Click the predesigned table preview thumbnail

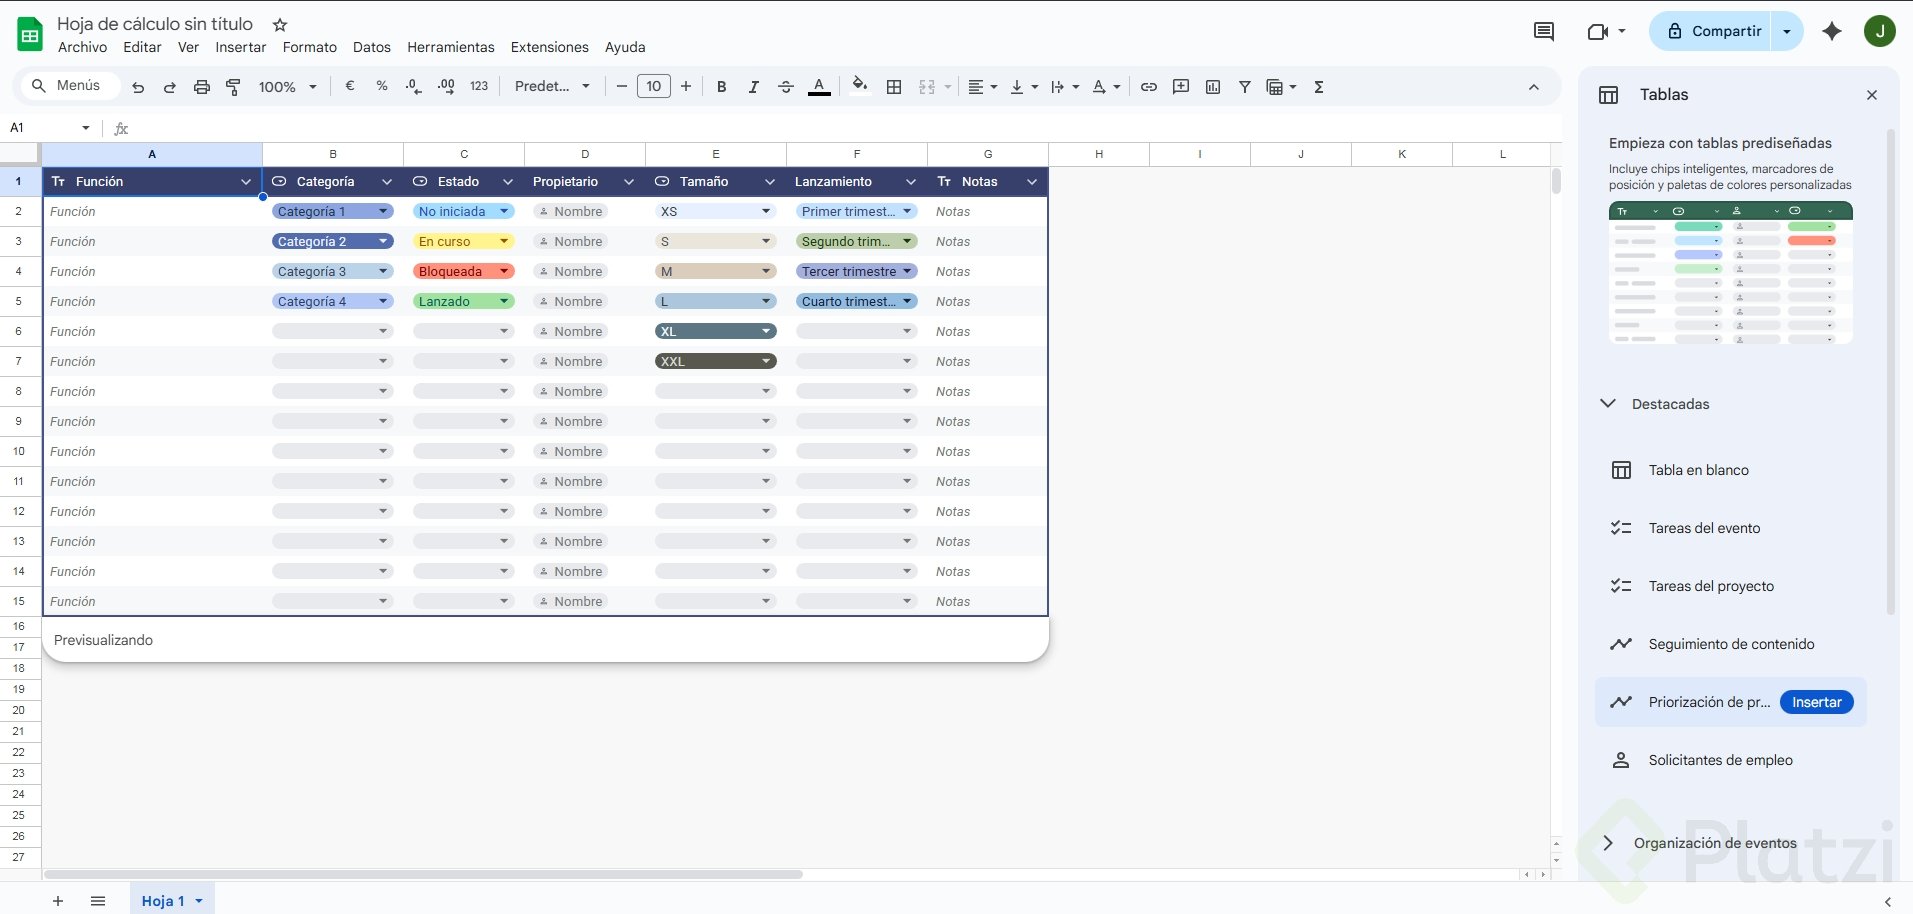(1730, 273)
